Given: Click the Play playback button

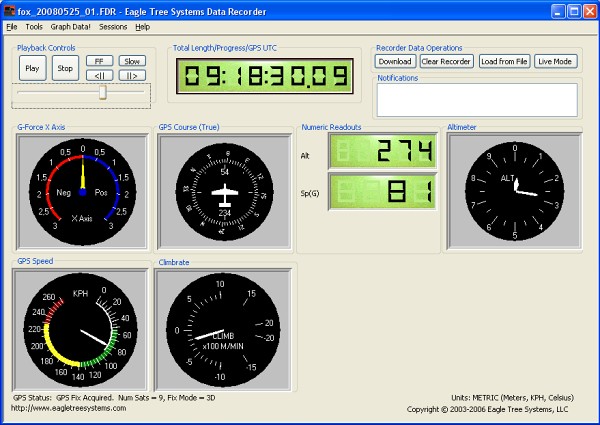Looking at the screenshot, I should coord(33,68).
